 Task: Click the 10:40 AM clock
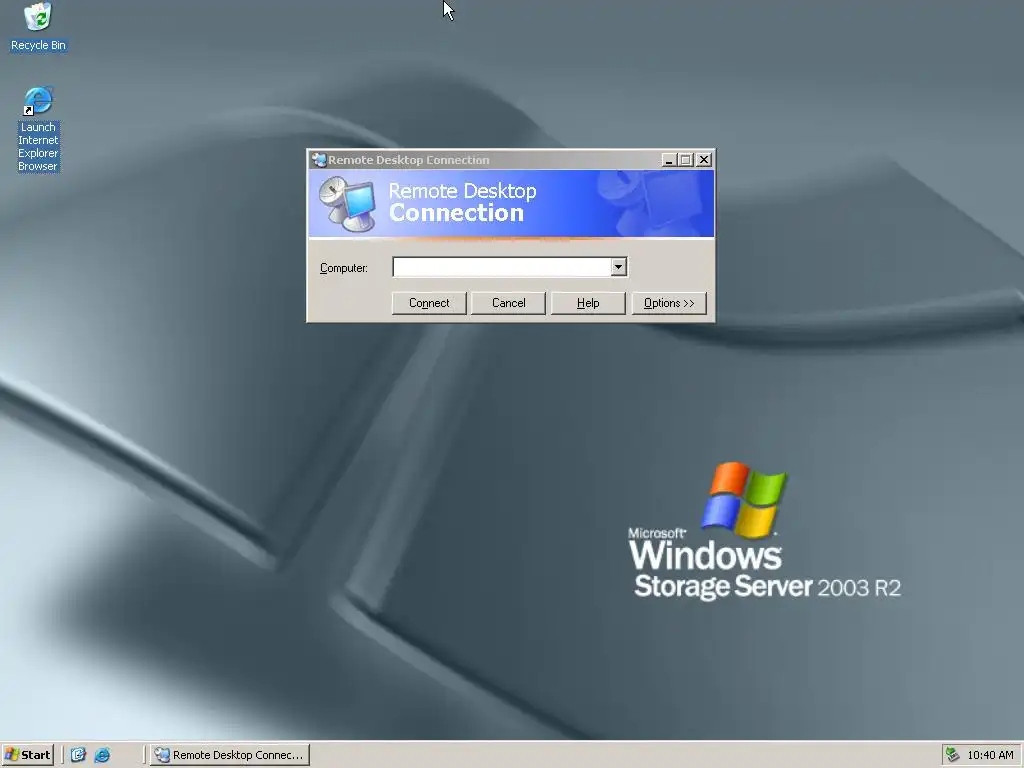coord(990,755)
